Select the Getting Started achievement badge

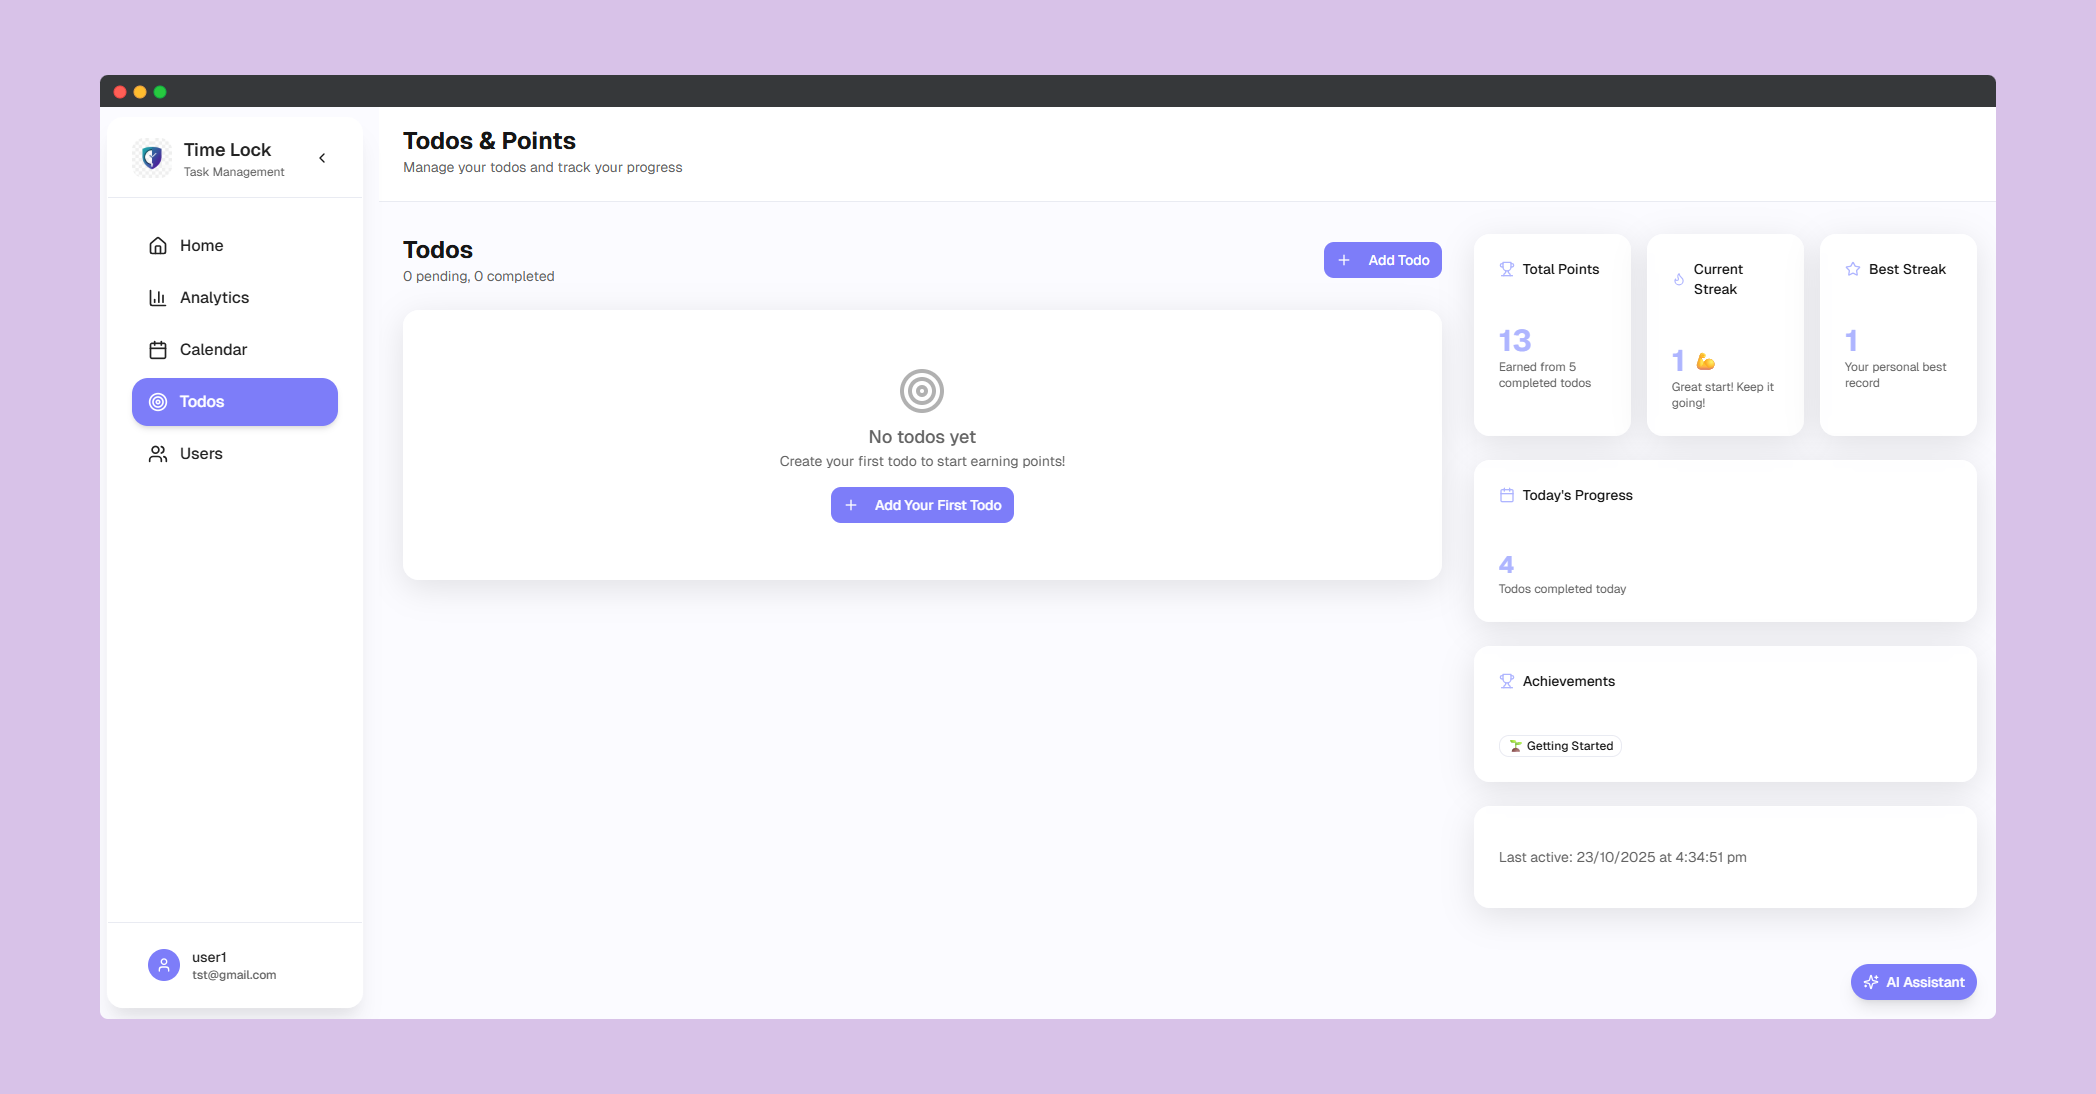click(x=1560, y=746)
